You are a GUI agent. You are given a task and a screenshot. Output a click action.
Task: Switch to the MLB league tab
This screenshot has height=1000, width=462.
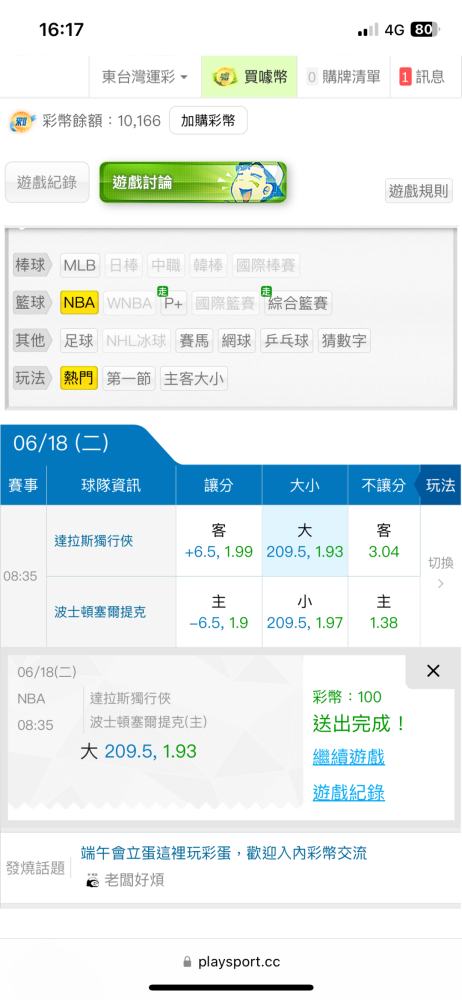point(80,265)
